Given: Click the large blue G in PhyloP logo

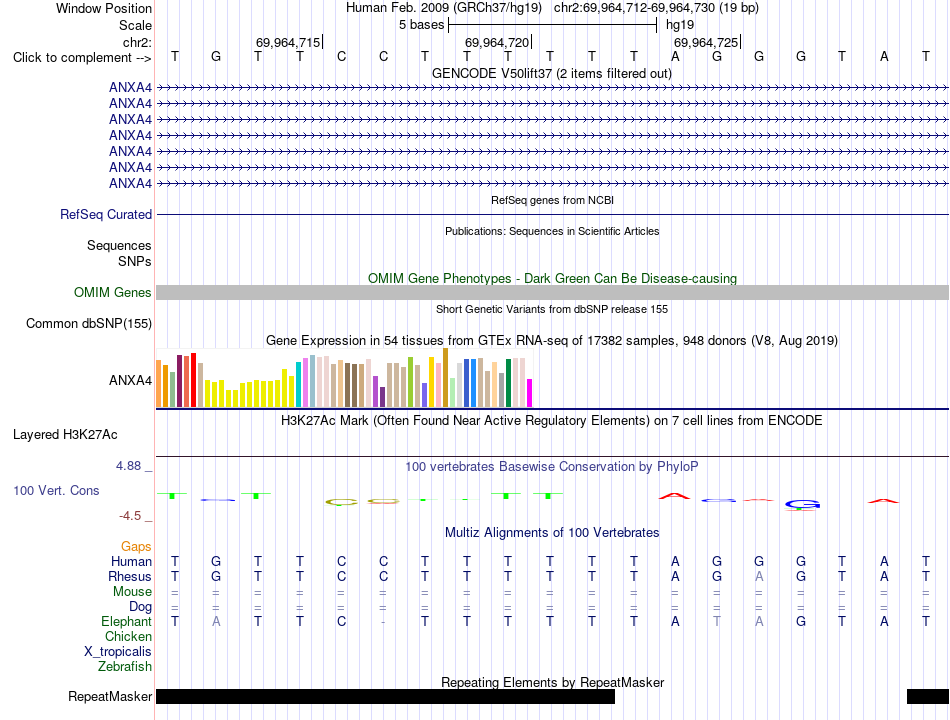Looking at the screenshot, I should pyautogui.click(x=802, y=504).
